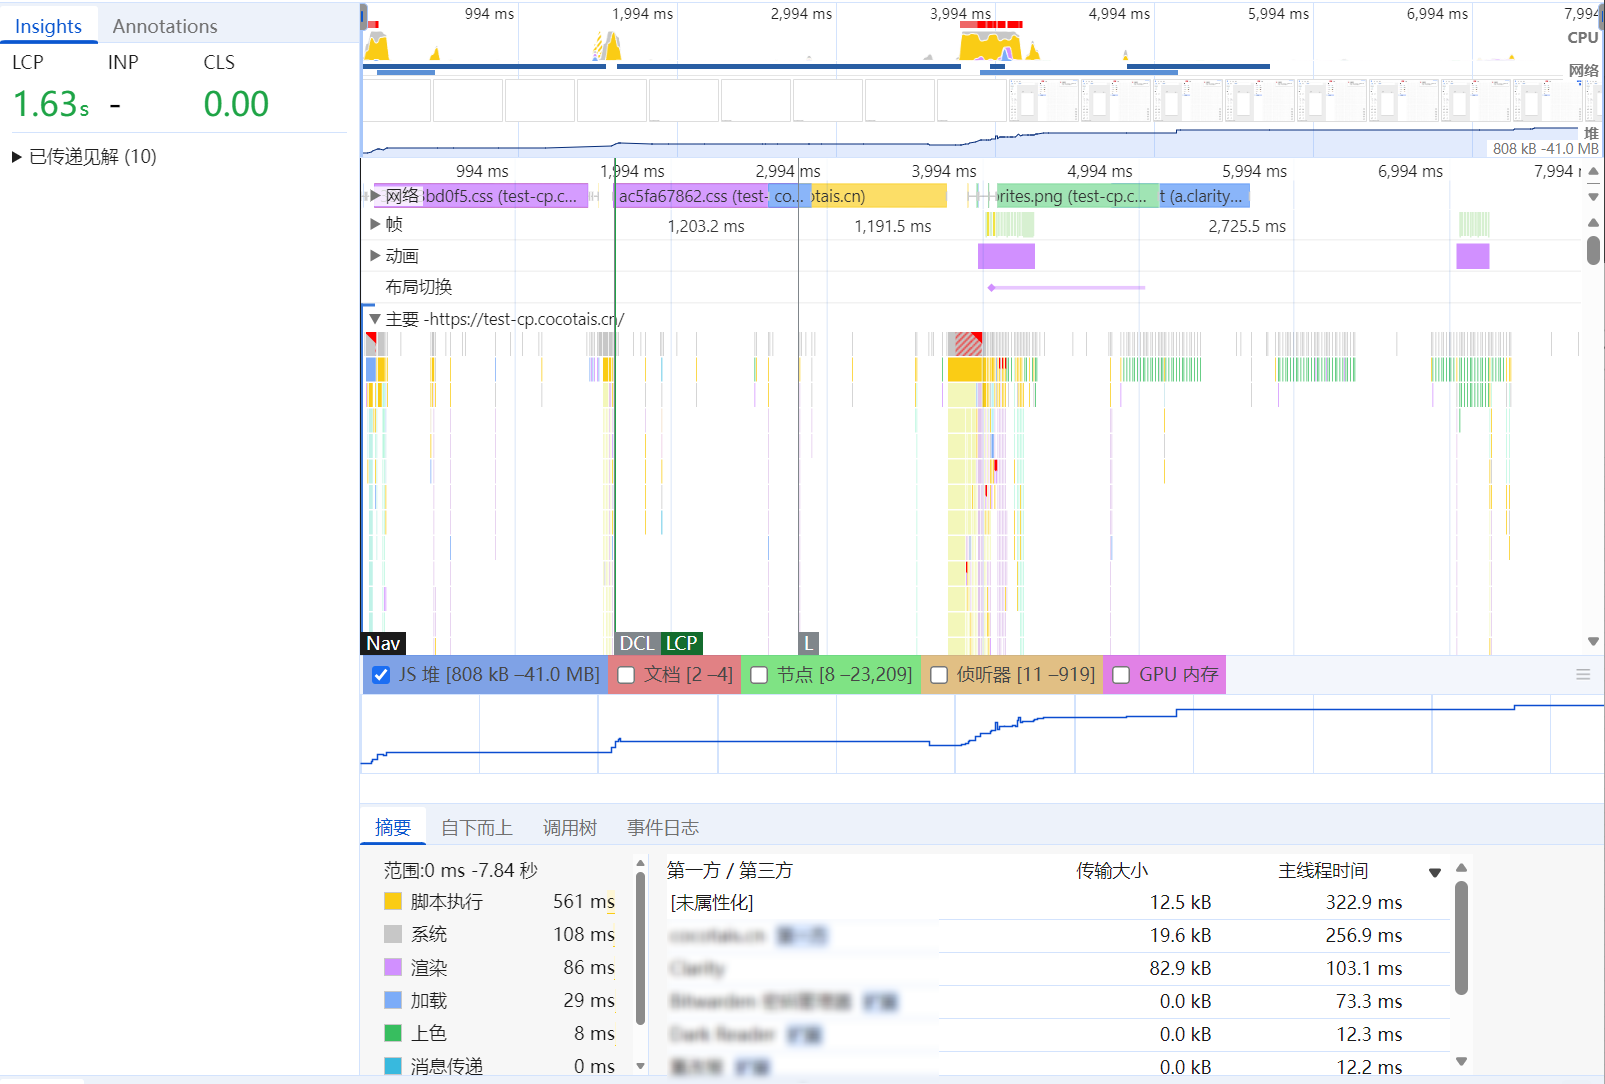
Task: Expand the 网络 track
Action: click(375, 196)
